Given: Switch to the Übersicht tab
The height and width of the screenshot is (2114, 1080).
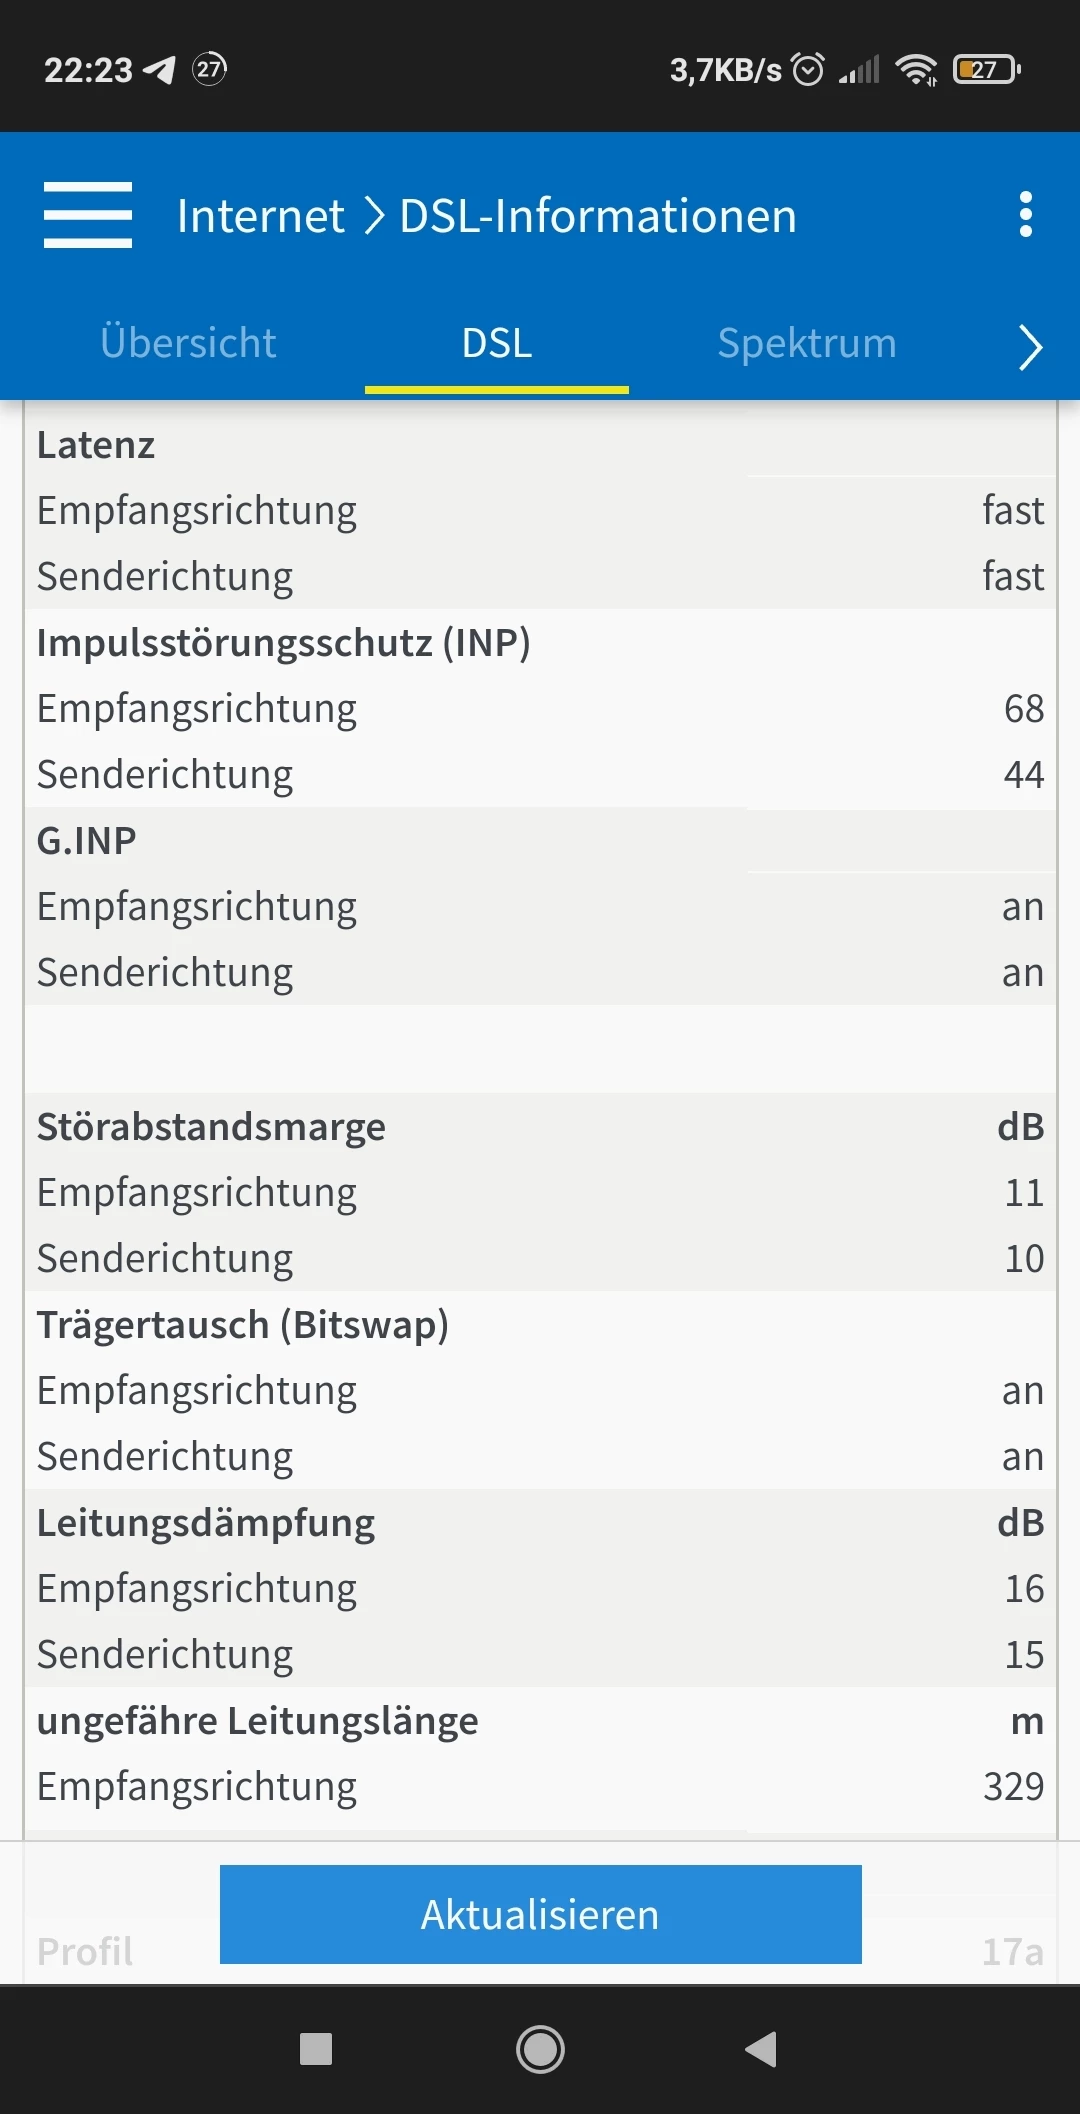Looking at the screenshot, I should pyautogui.click(x=188, y=343).
